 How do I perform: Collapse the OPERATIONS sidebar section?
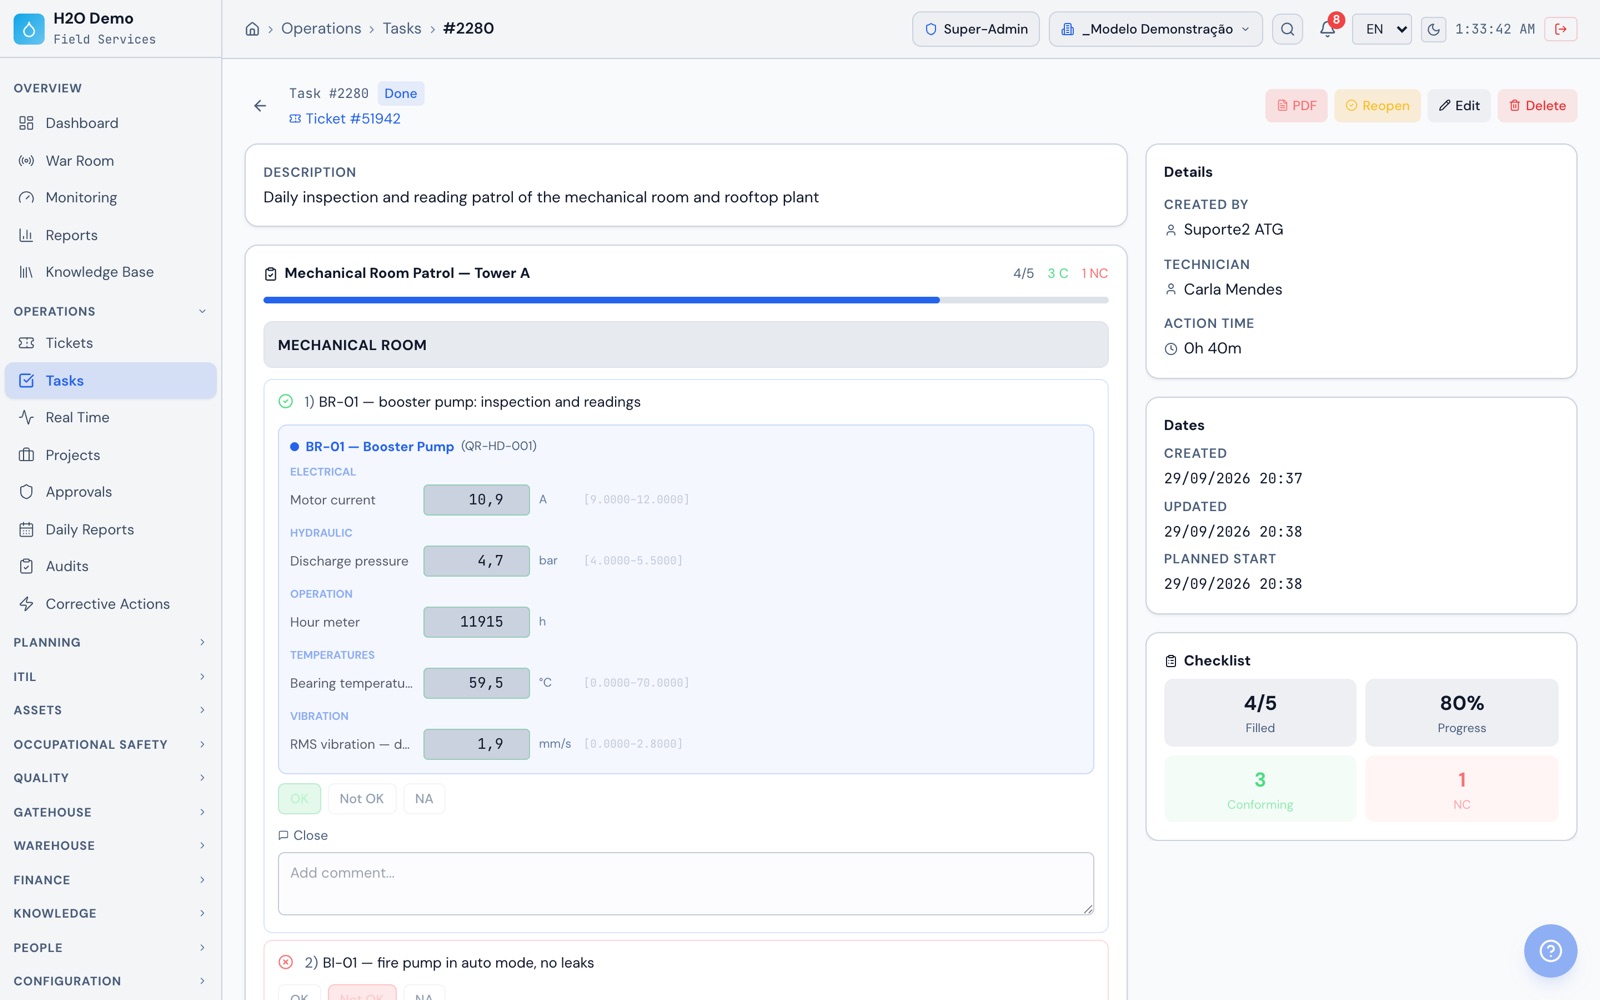[110, 311]
